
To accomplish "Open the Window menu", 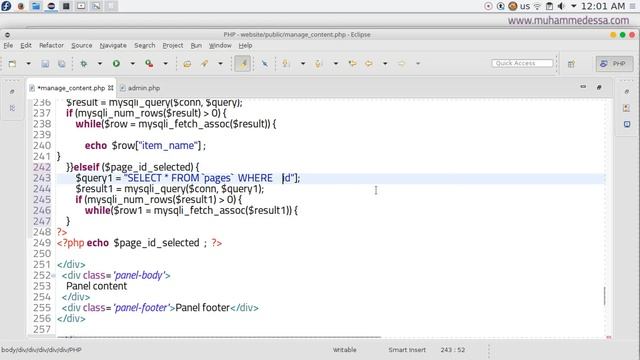I will tap(220, 45).
